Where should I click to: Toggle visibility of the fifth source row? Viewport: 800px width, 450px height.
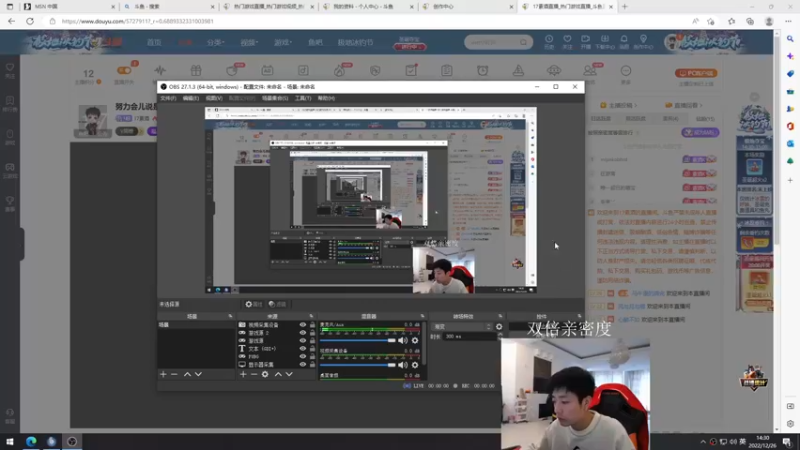point(303,357)
